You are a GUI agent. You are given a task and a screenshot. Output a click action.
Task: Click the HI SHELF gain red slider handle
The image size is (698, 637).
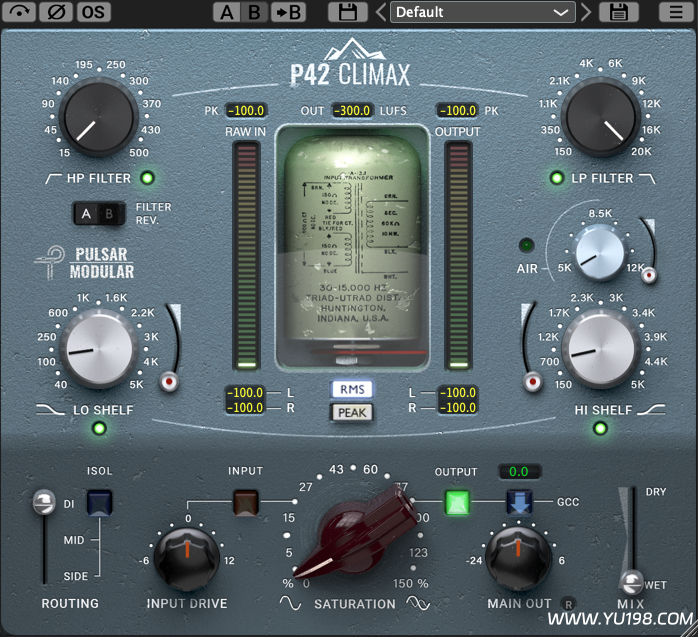(x=532, y=381)
